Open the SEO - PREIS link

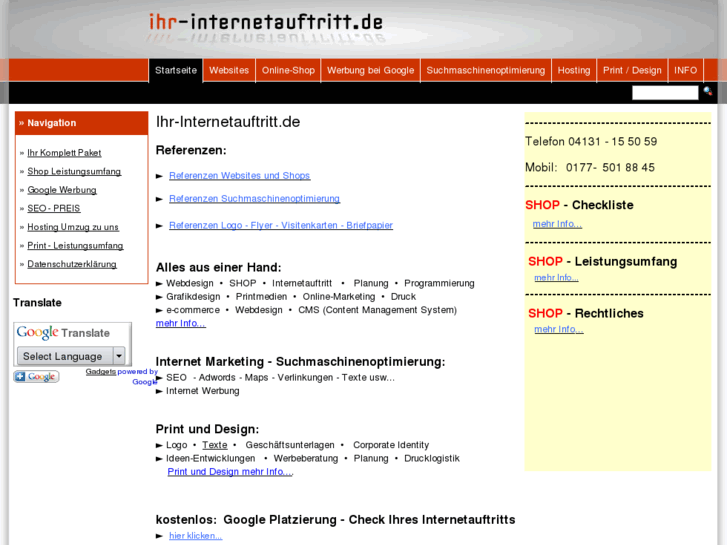(x=54, y=208)
